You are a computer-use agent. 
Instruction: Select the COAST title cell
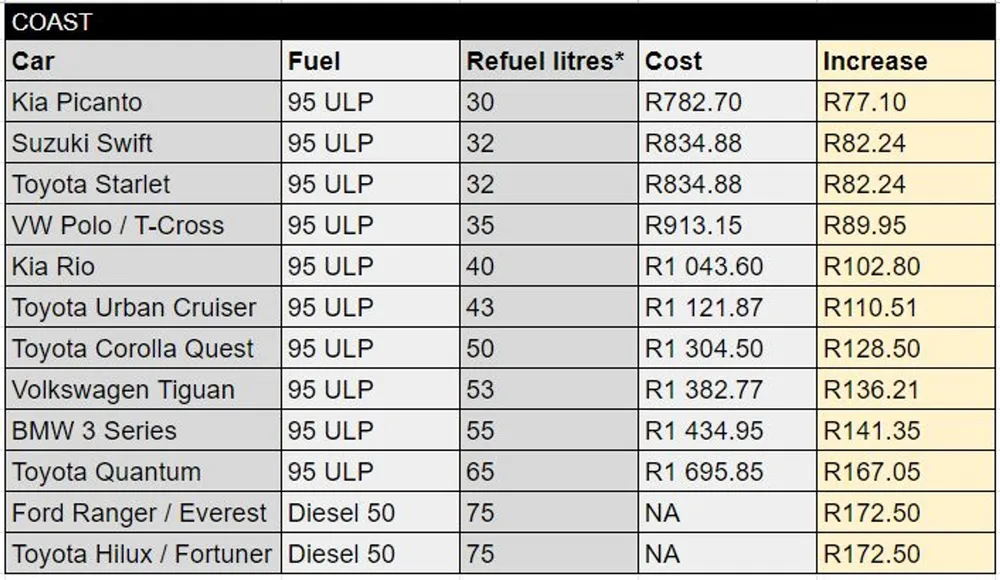click(x=500, y=22)
